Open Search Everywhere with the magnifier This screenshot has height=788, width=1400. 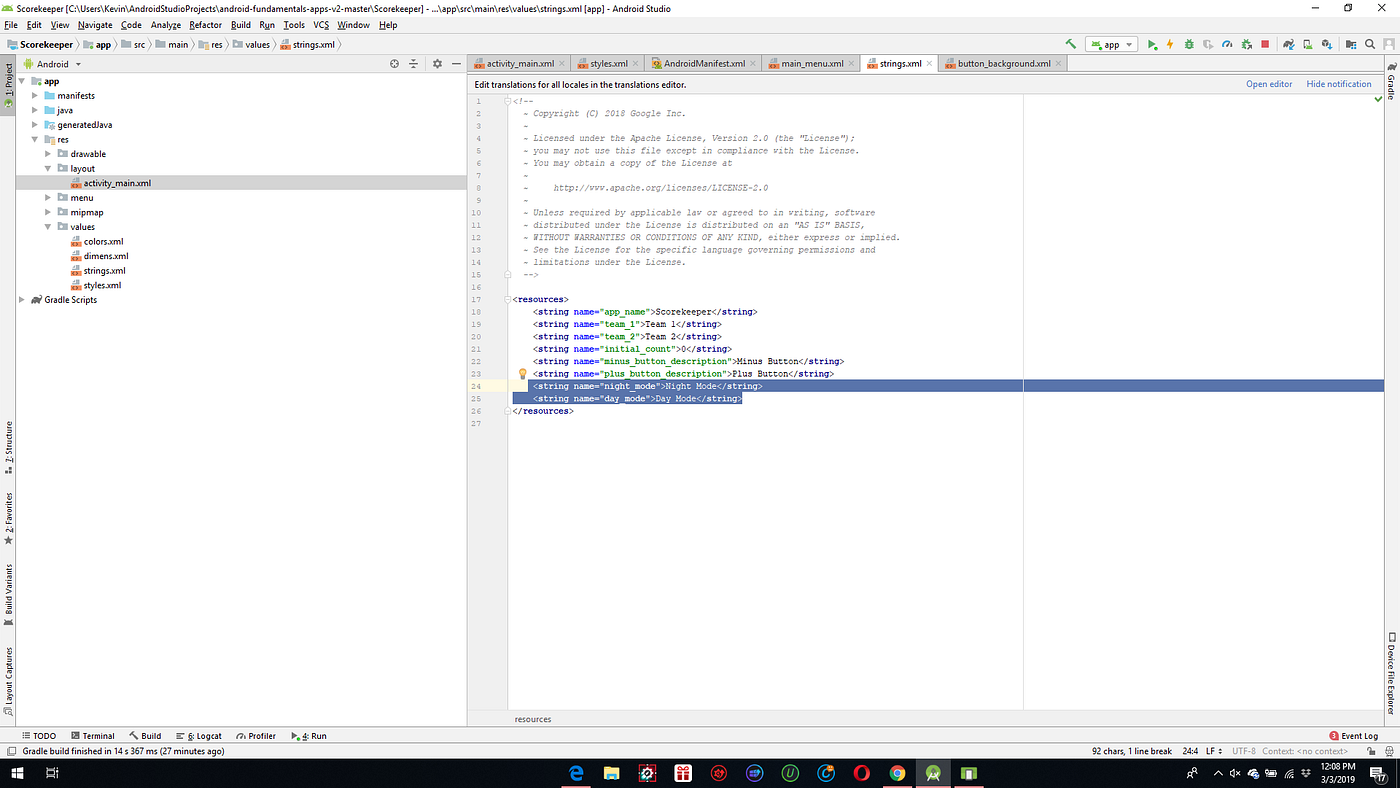(x=1370, y=44)
